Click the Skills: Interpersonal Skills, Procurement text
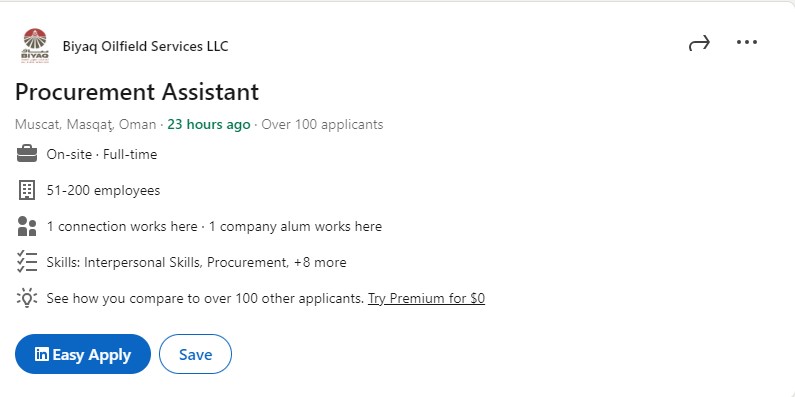 click(x=167, y=262)
